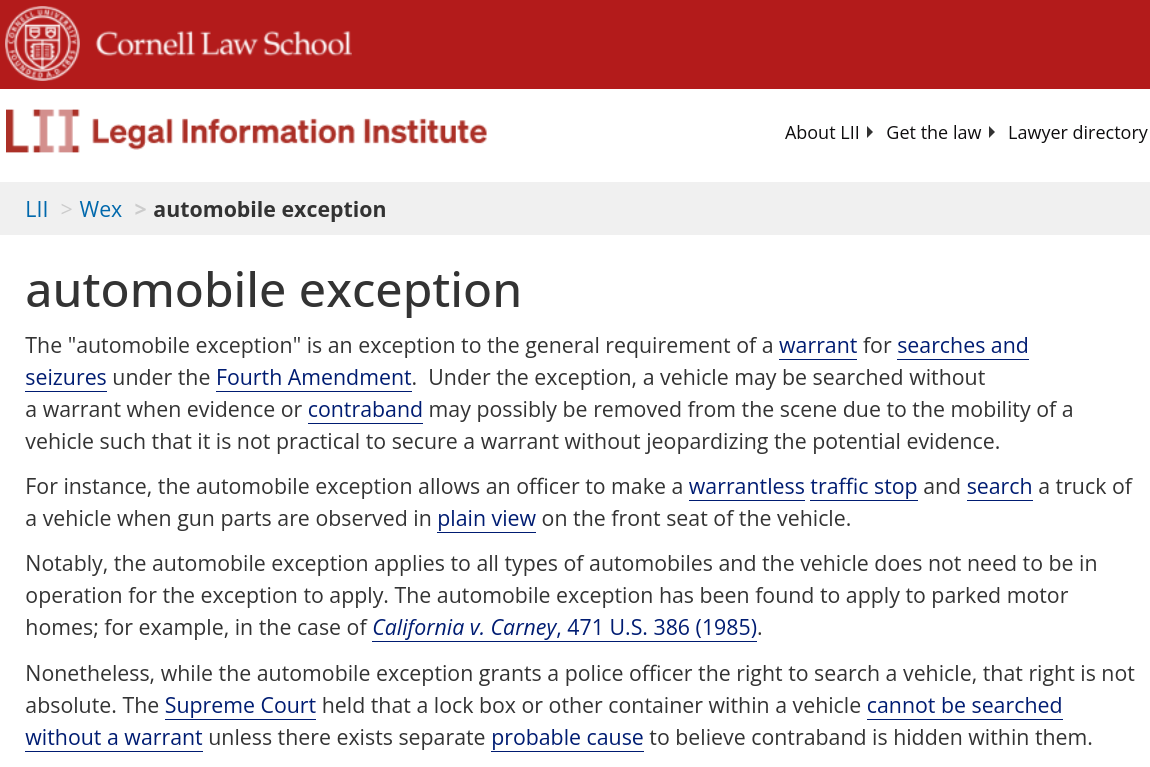Open the searches and seizures link
The width and height of the screenshot is (1150, 767).
[962, 345]
